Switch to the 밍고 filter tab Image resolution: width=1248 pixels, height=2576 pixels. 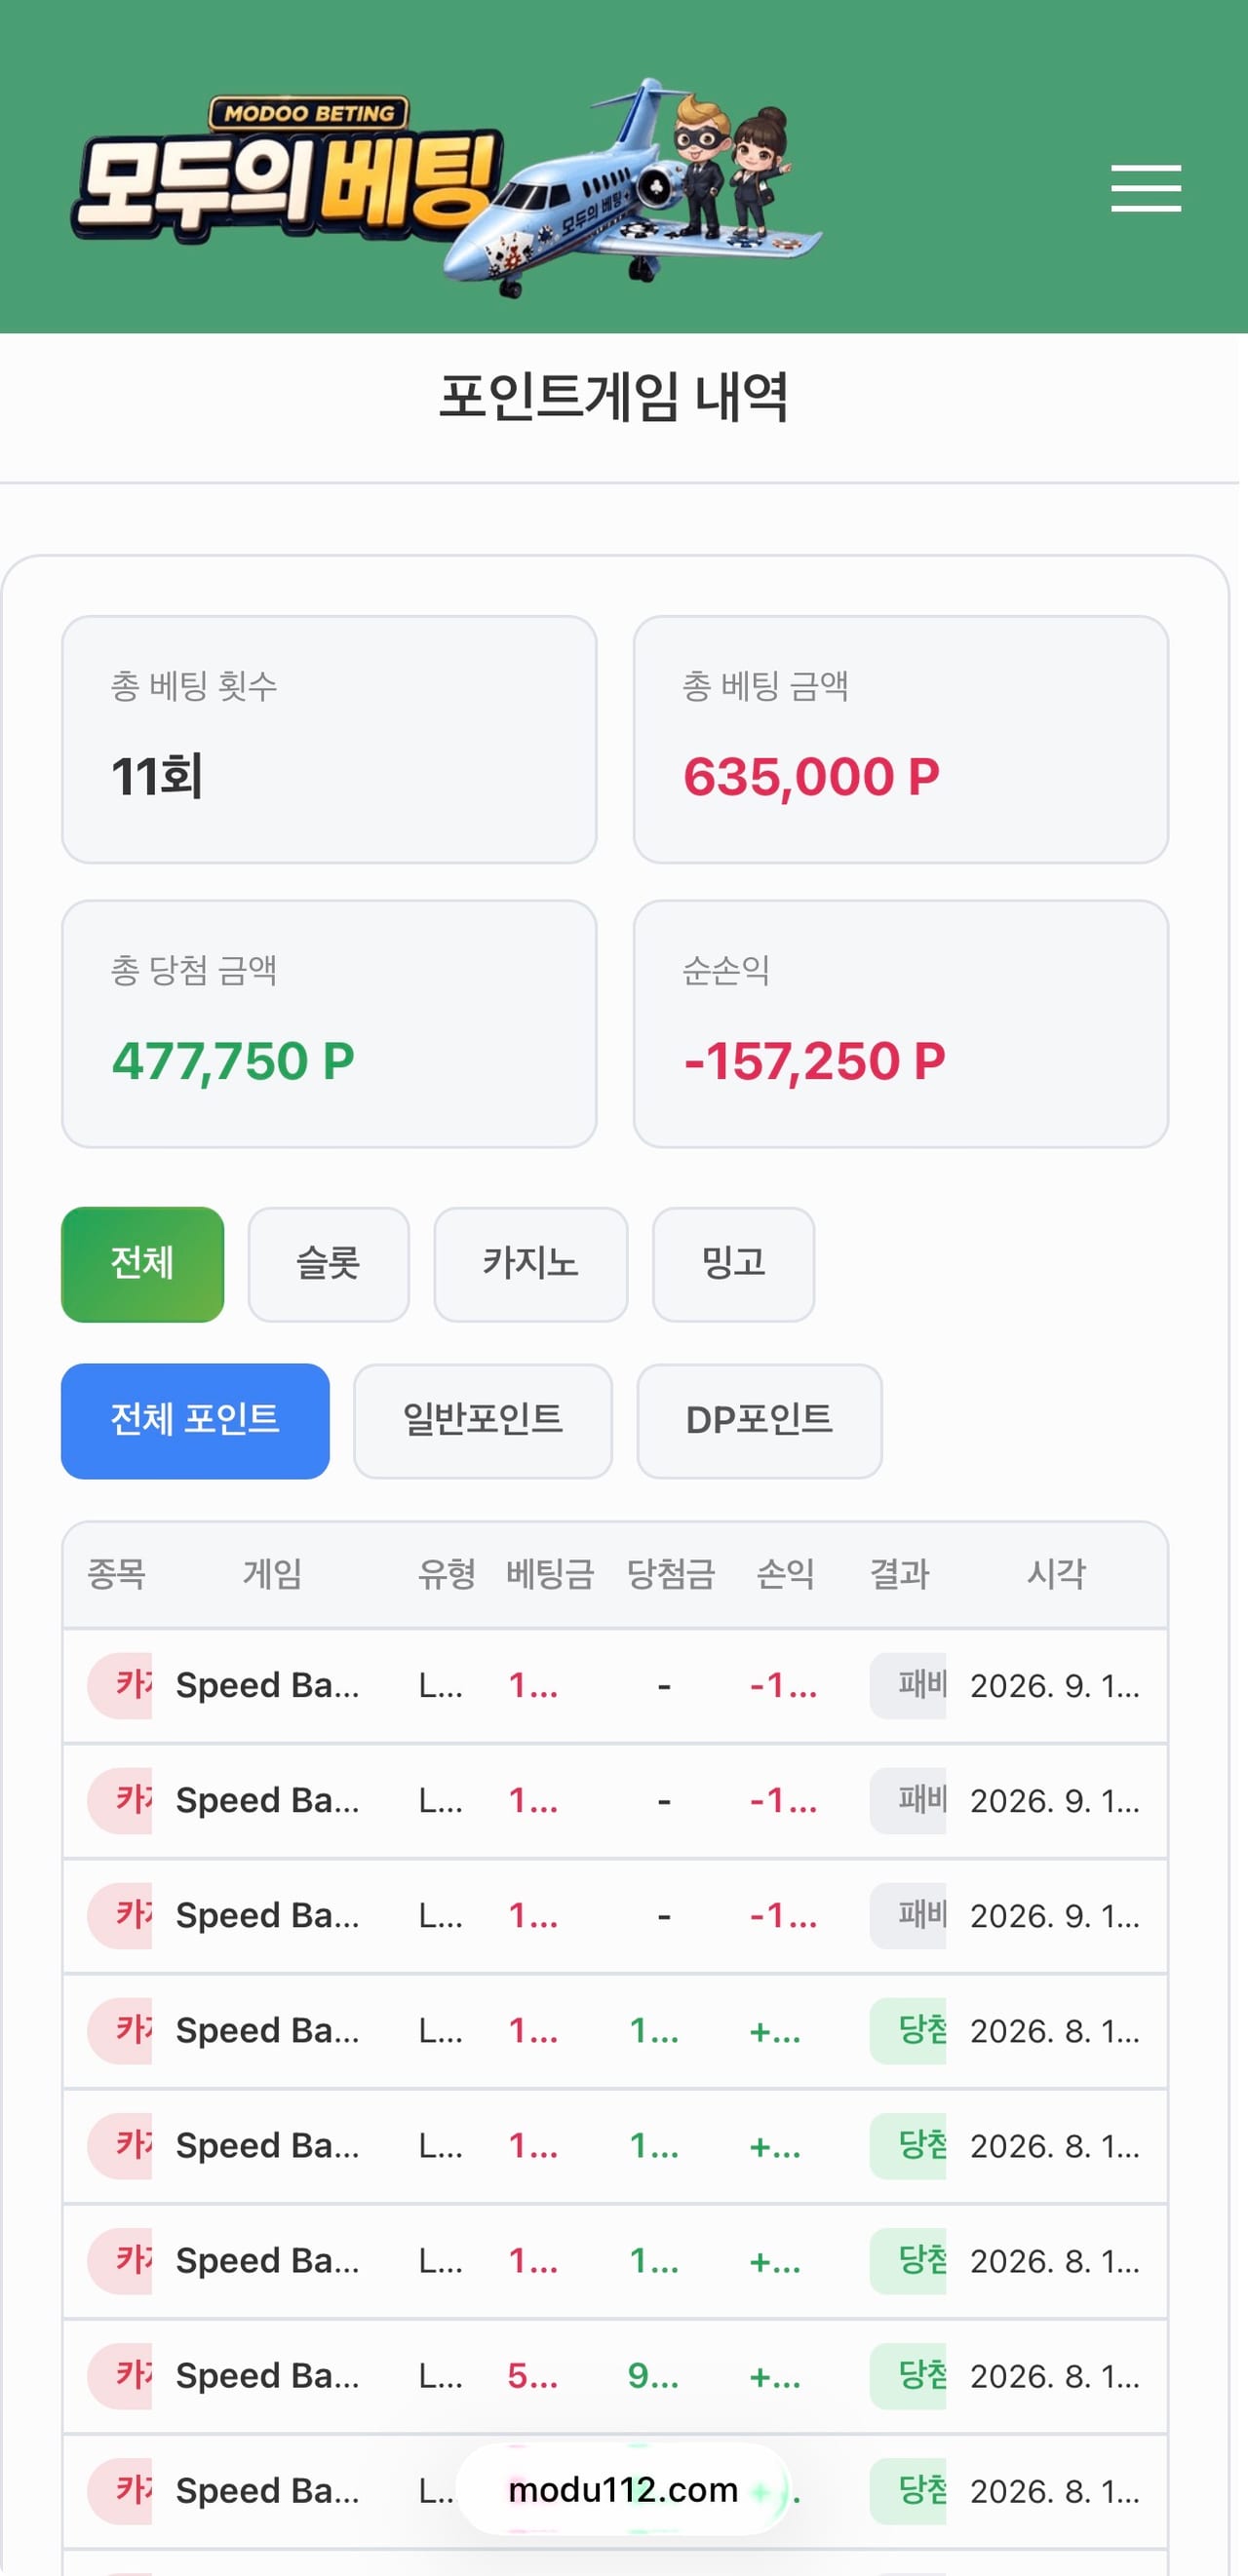(733, 1264)
